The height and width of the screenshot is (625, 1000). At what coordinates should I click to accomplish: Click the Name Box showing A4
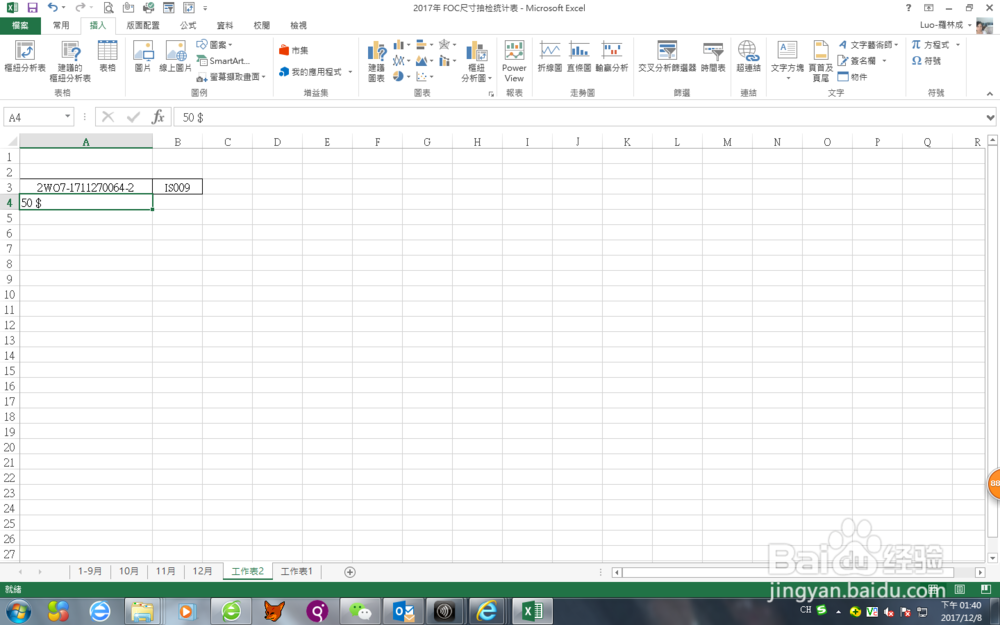pyautogui.click(x=34, y=117)
